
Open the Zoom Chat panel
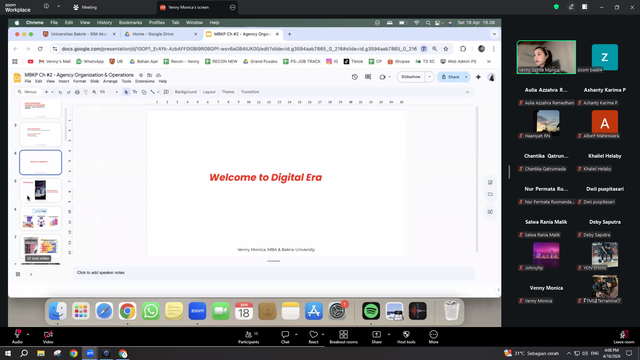click(x=285, y=337)
